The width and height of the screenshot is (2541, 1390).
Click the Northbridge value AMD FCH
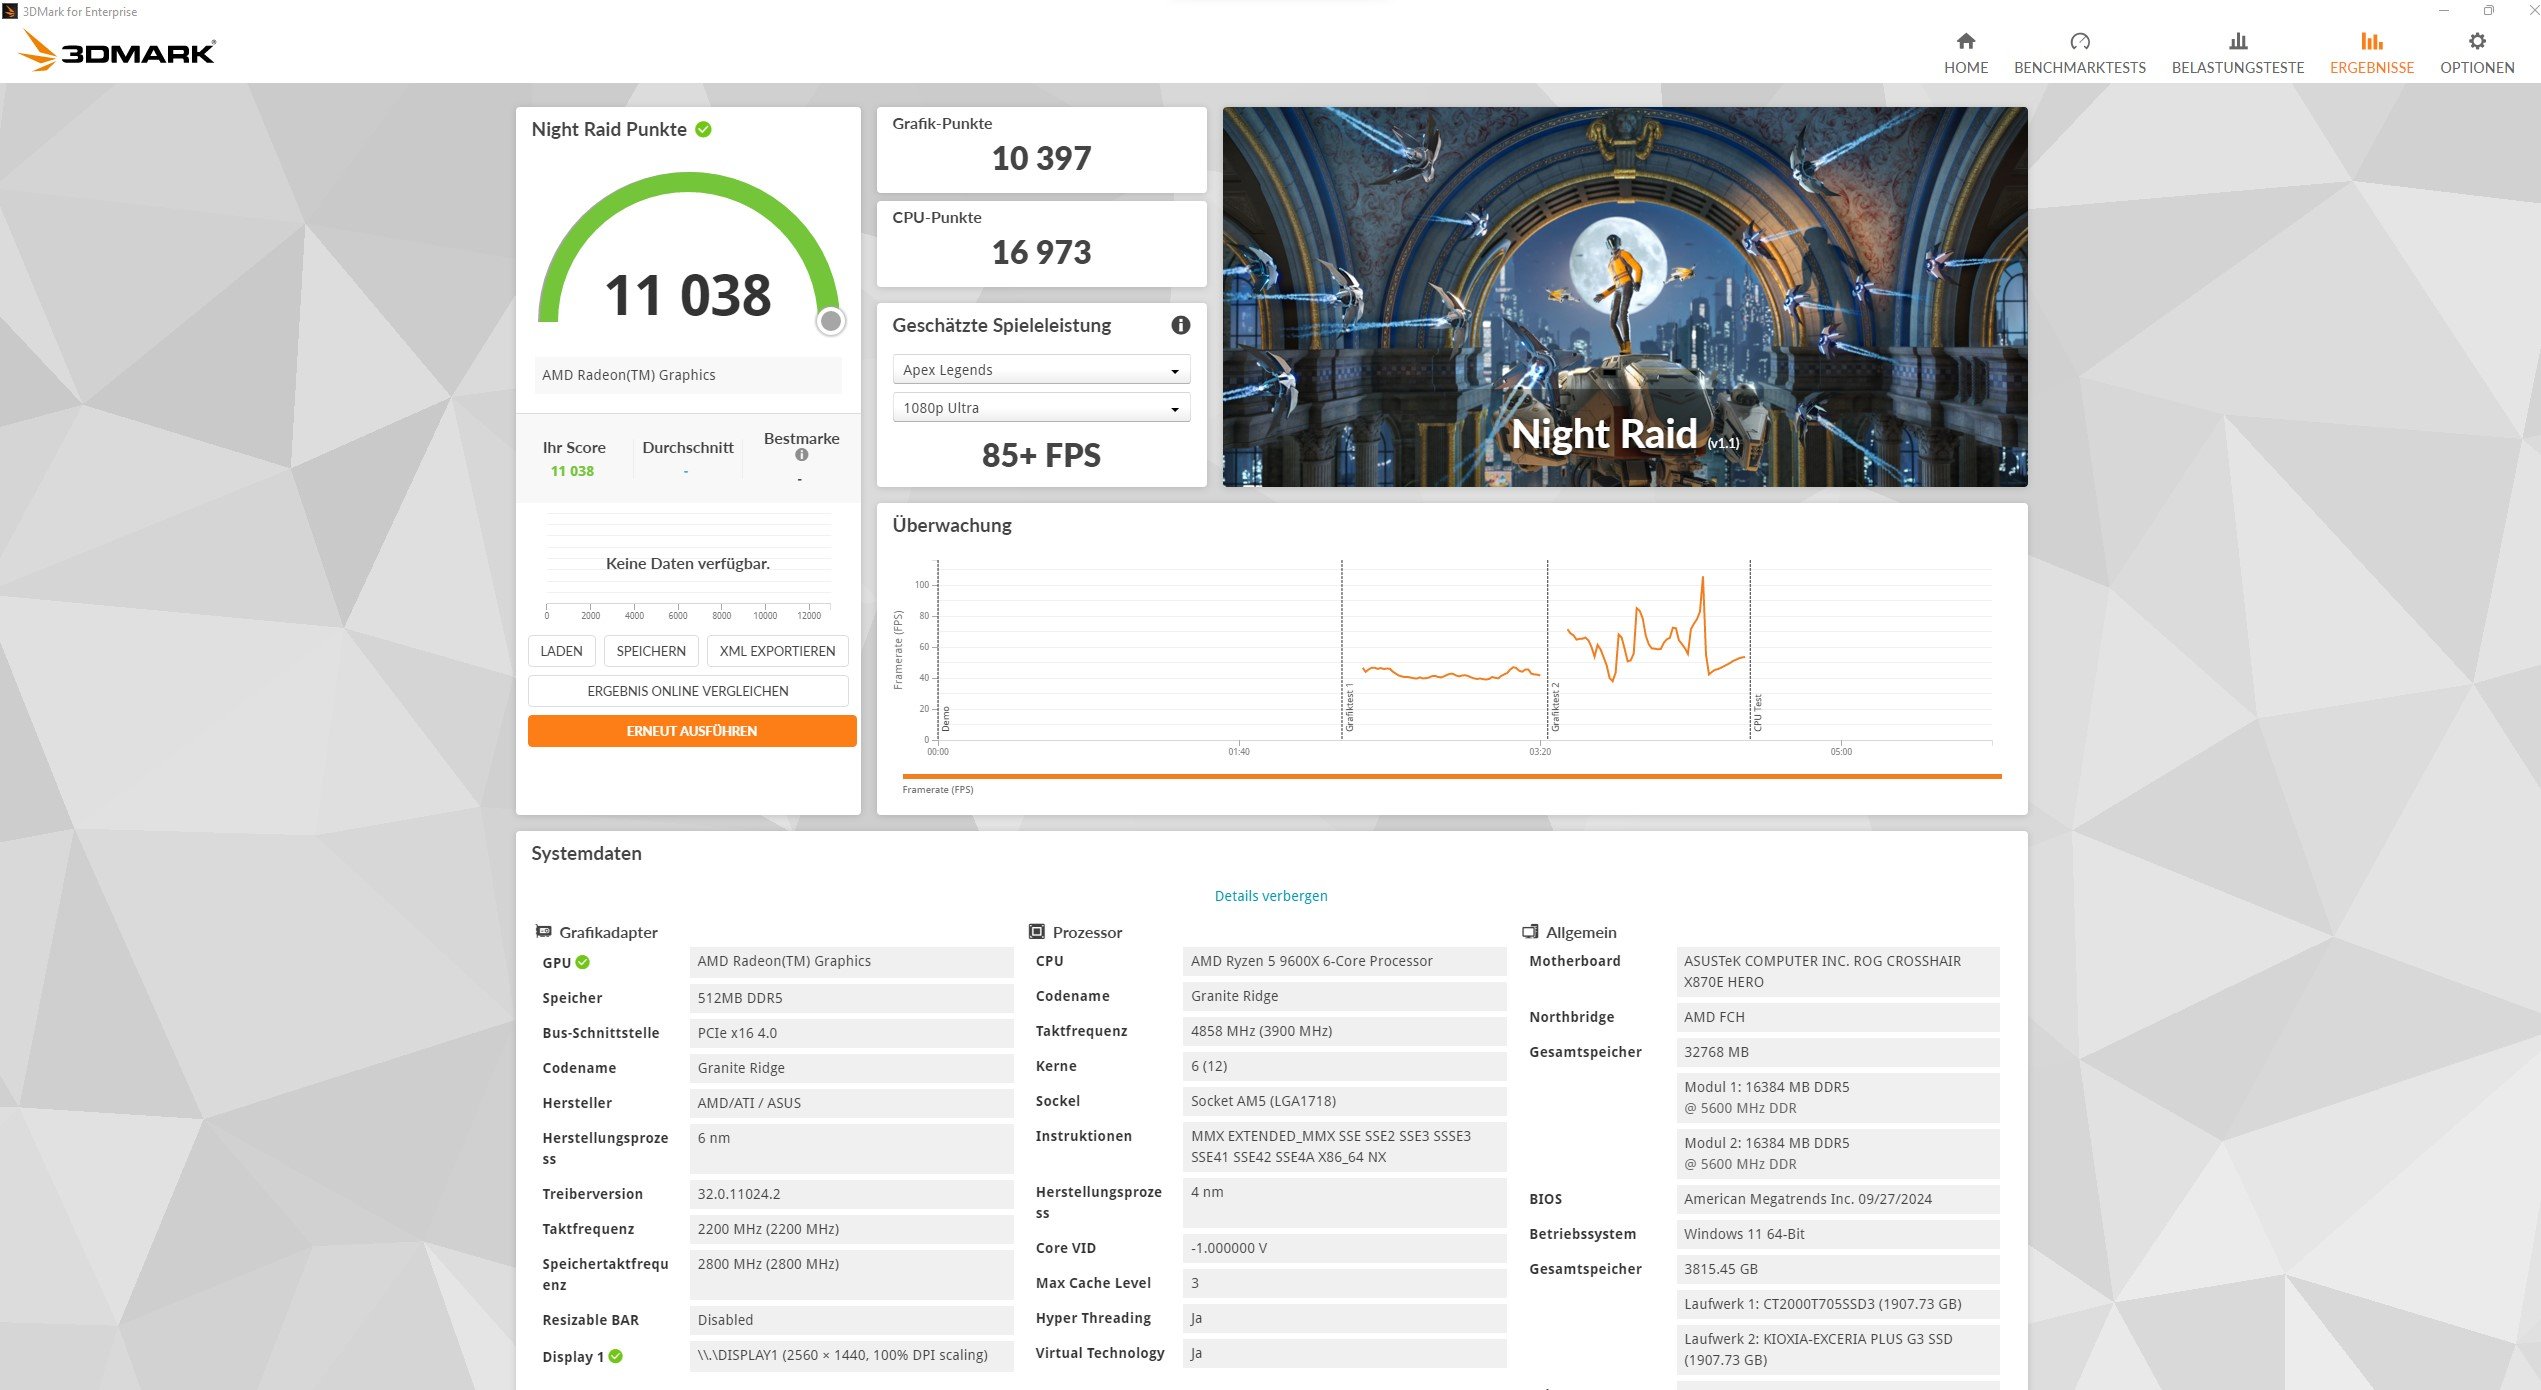pos(1837,1017)
